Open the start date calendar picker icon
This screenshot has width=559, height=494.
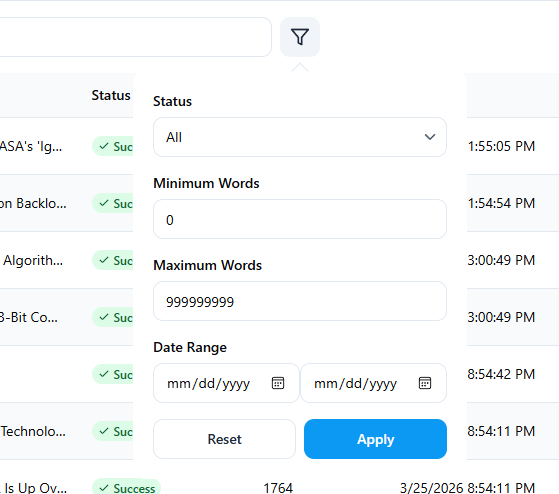pos(278,383)
